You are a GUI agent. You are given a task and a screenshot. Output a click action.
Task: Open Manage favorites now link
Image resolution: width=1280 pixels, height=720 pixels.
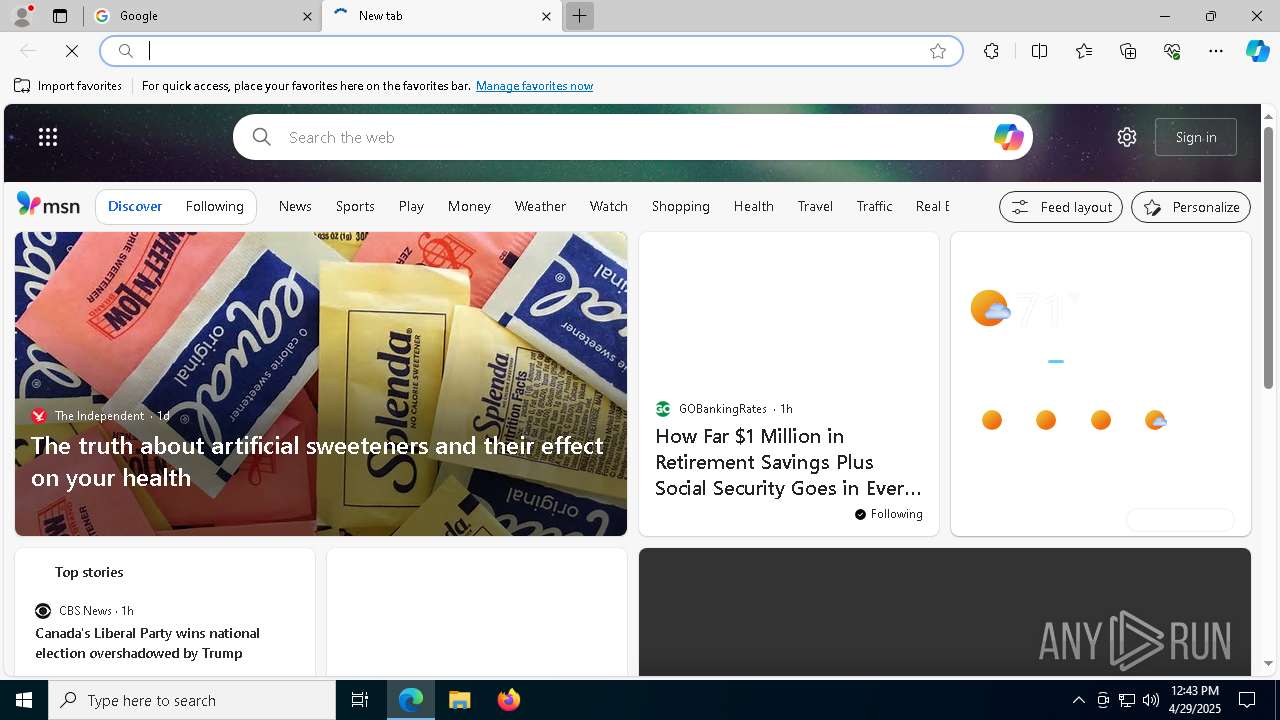pos(534,86)
